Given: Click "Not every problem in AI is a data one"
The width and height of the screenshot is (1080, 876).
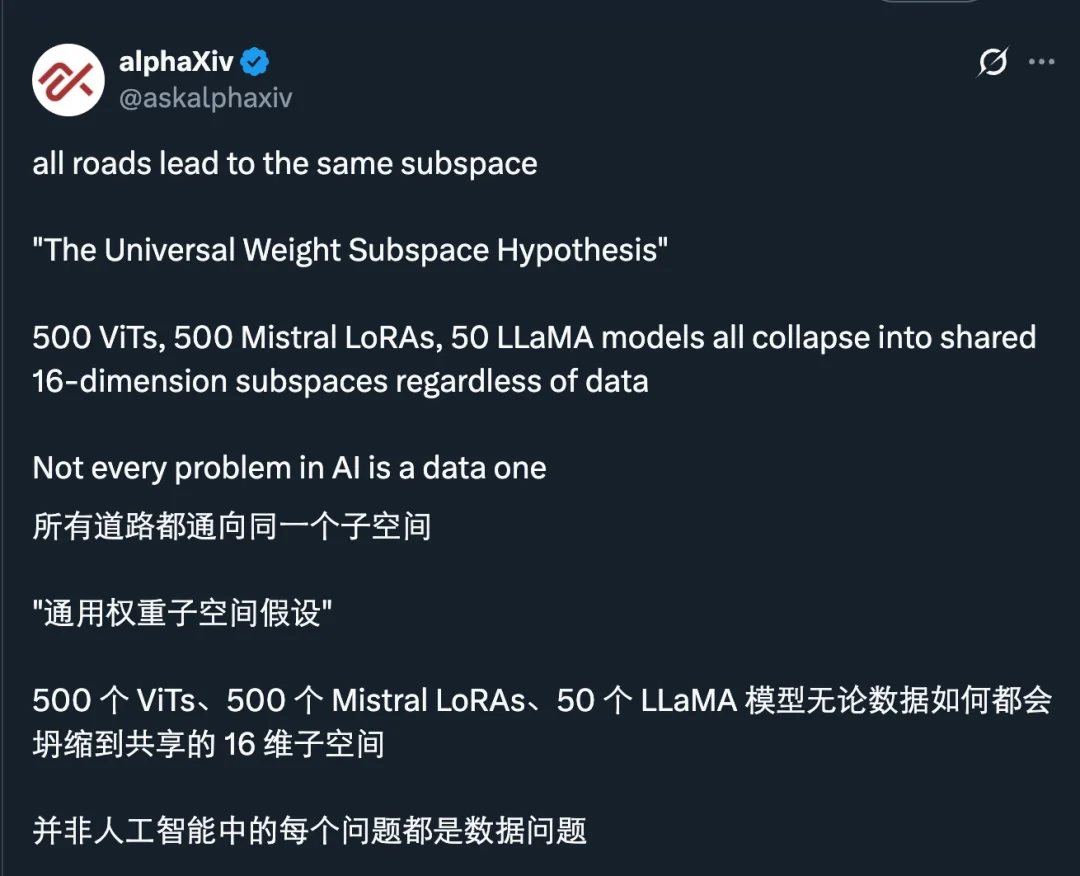Looking at the screenshot, I should click(x=289, y=467).
